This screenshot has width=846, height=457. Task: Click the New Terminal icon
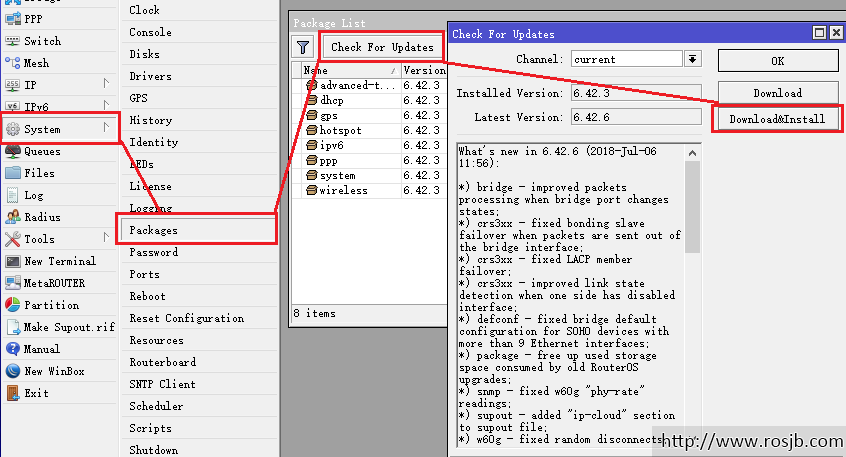13,261
